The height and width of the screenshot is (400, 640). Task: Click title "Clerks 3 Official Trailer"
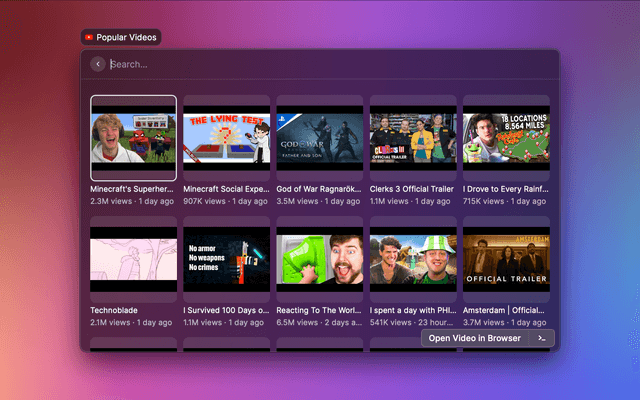pyautogui.click(x=411, y=189)
